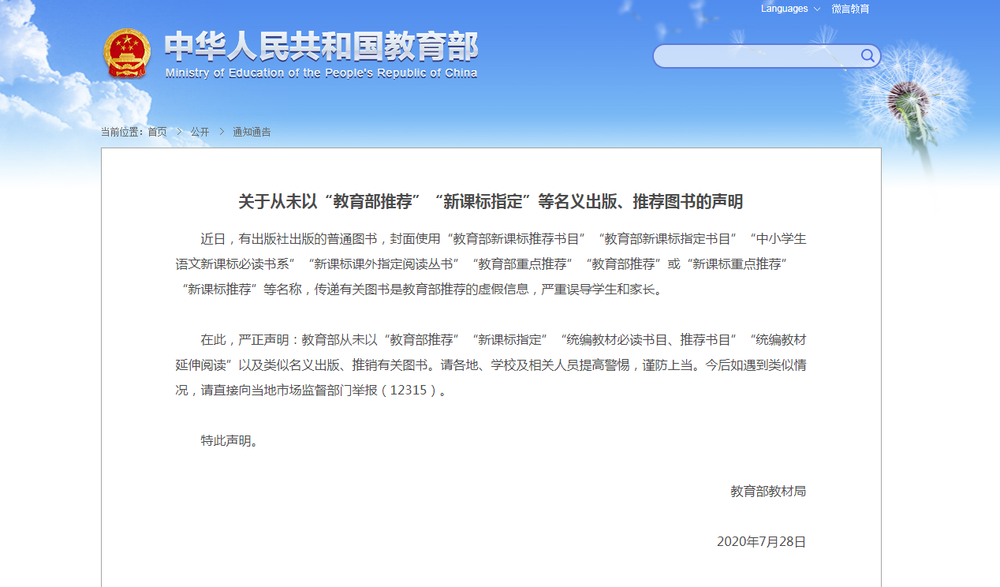Open the Languages dropdown
This screenshot has height=587, width=1000.
click(x=790, y=9)
